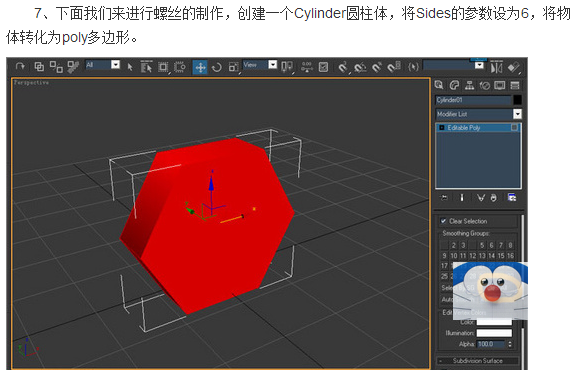Click the Make Unique icon

tap(481, 198)
